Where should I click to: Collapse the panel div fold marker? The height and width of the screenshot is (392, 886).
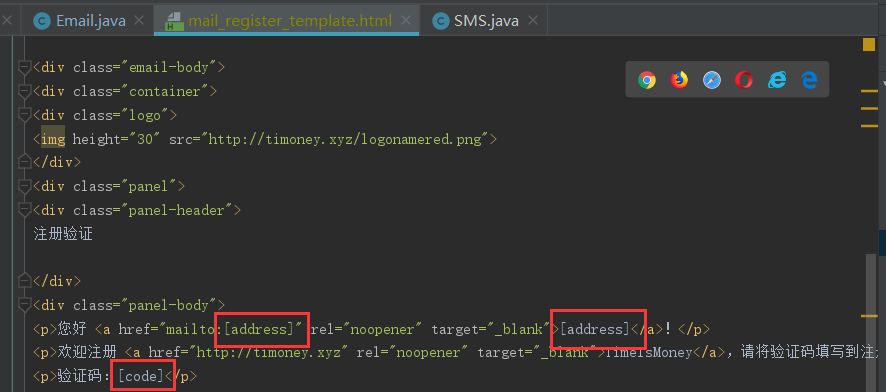[24, 186]
